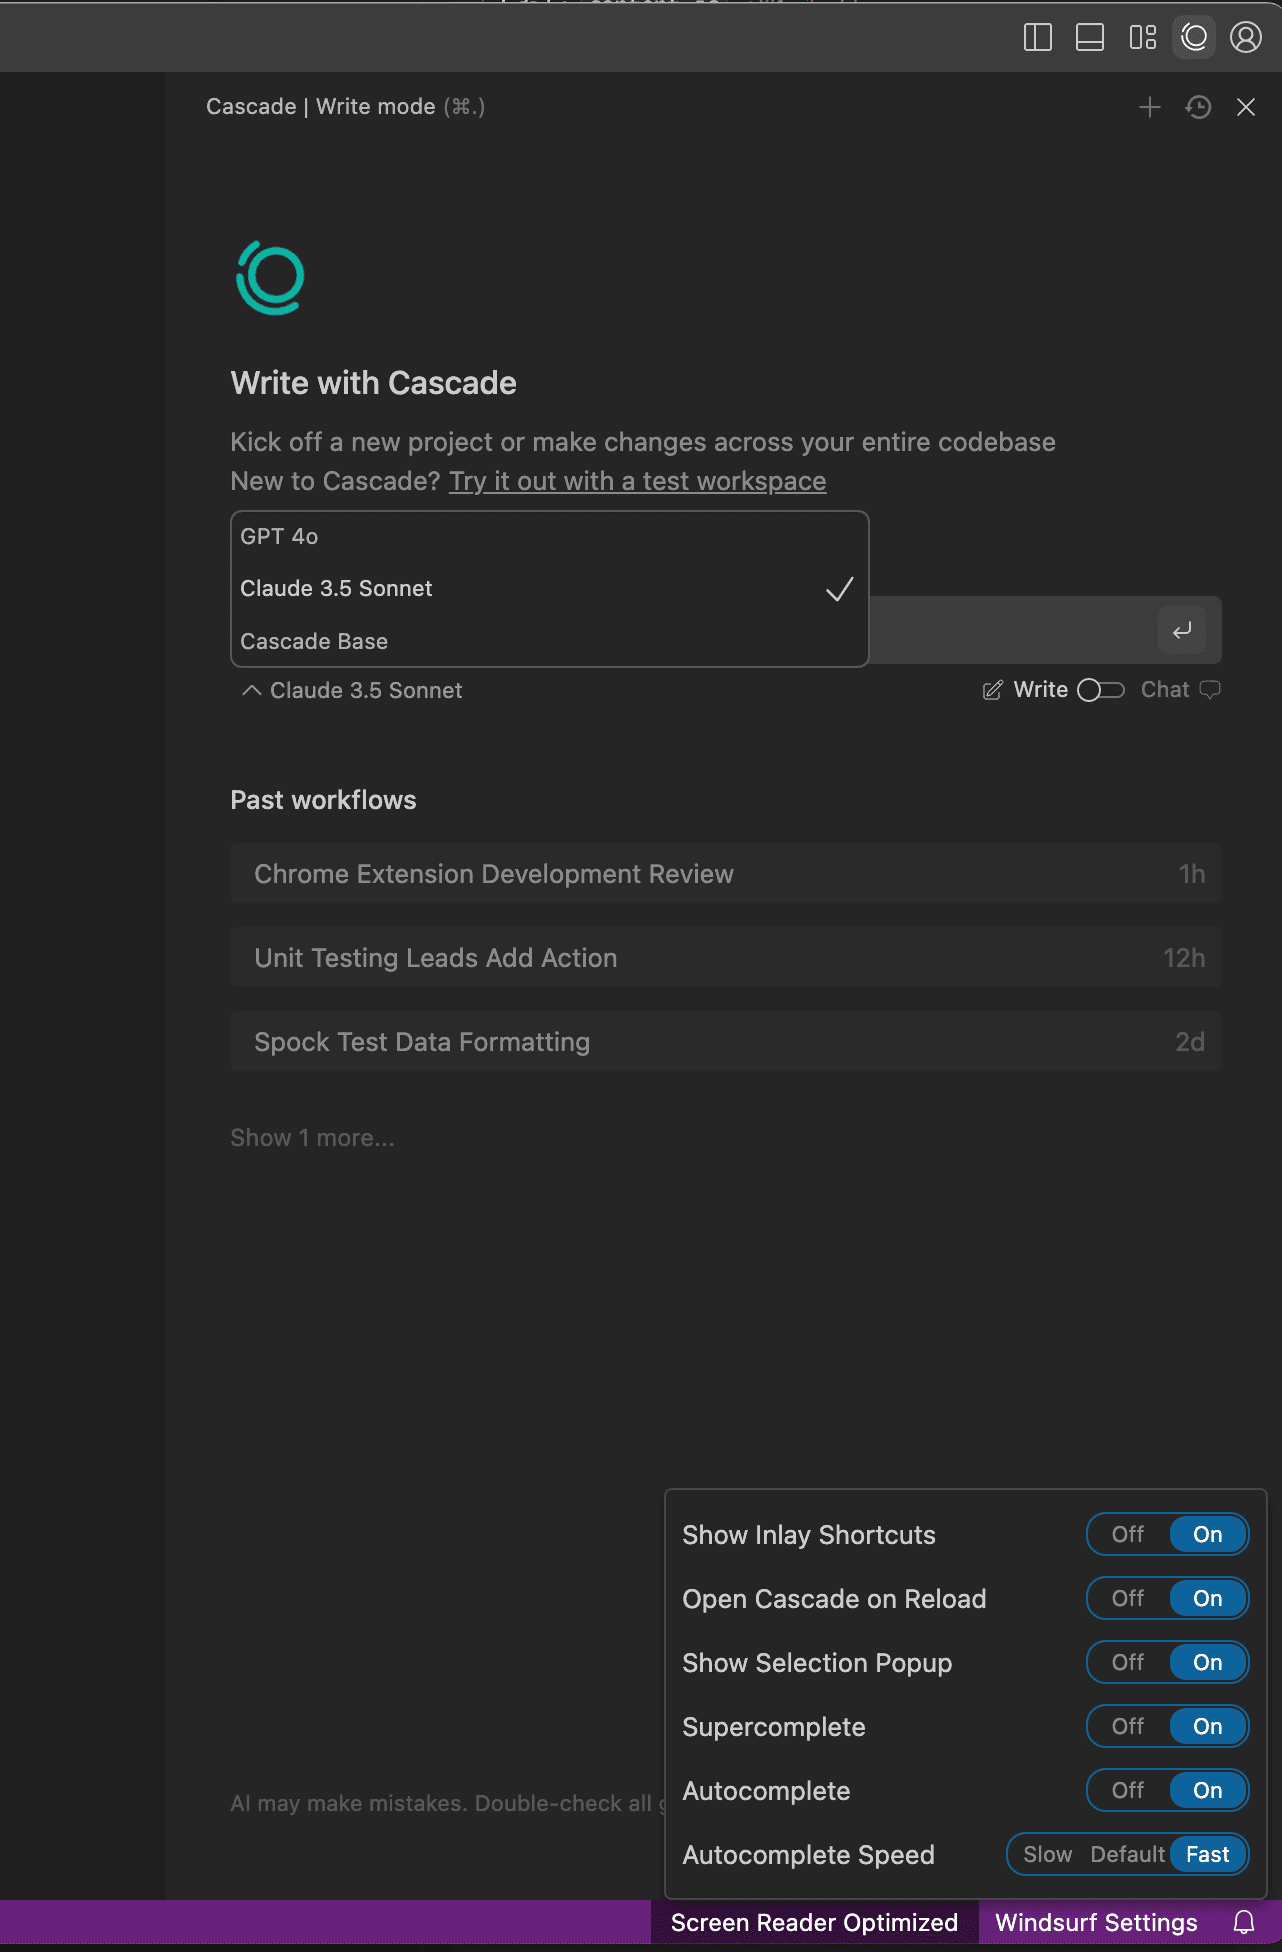Set Autocomplete Speed to Default
Screen dimensions: 1282x1952
click(x=1127, y=1854)
